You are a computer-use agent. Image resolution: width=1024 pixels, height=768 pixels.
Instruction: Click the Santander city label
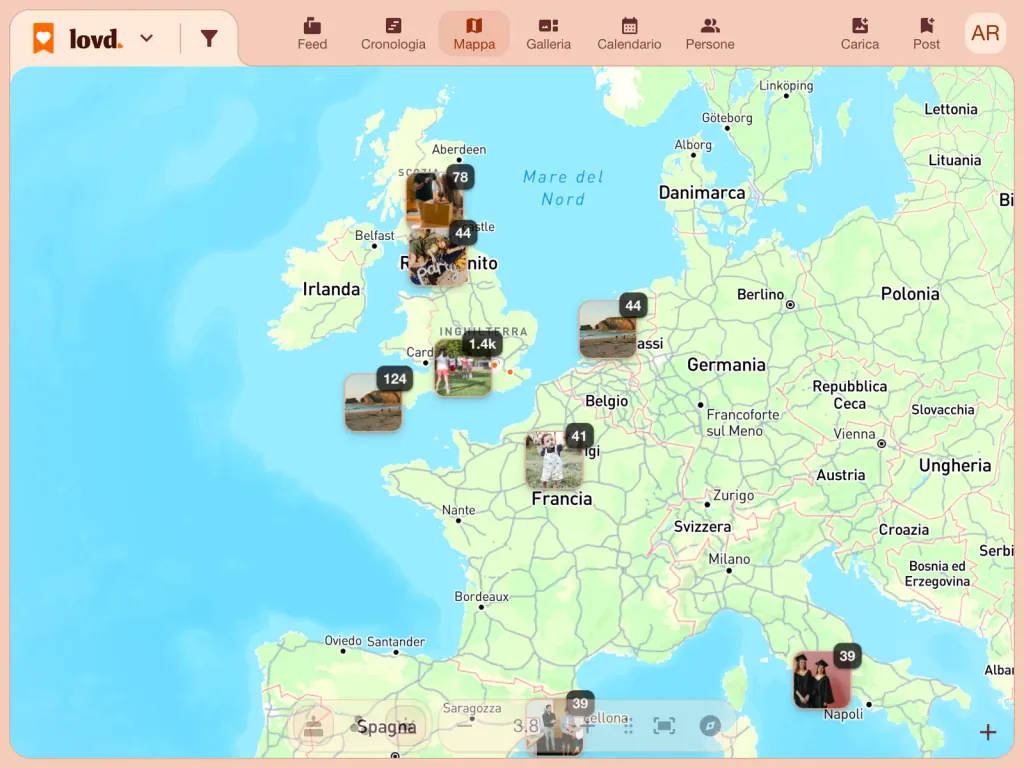[x=396, y=641]
